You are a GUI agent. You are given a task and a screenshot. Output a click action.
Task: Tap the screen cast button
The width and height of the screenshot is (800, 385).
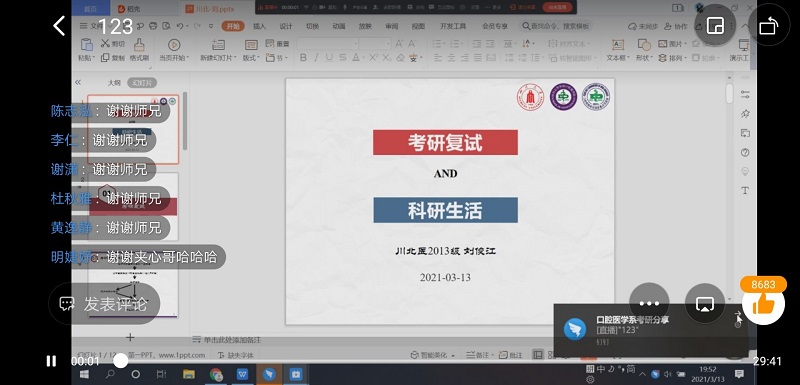pyautogui.click(x=705, y=303)
